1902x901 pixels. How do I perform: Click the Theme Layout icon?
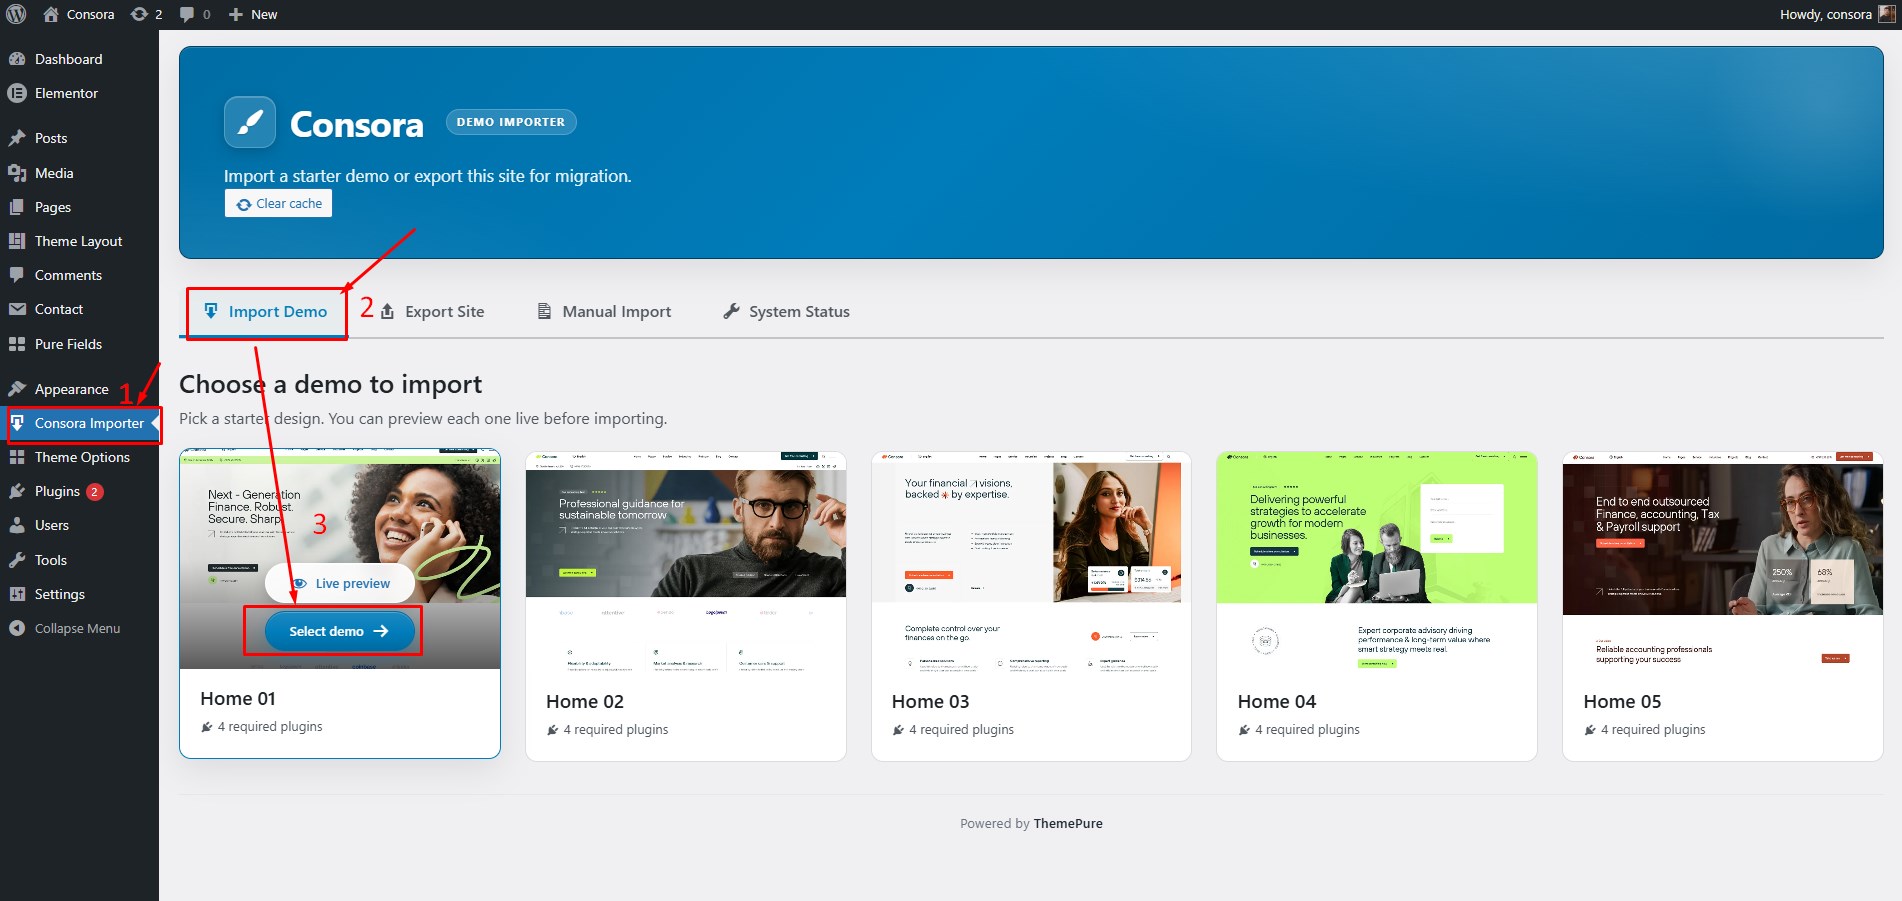click(x=17, y=241)
